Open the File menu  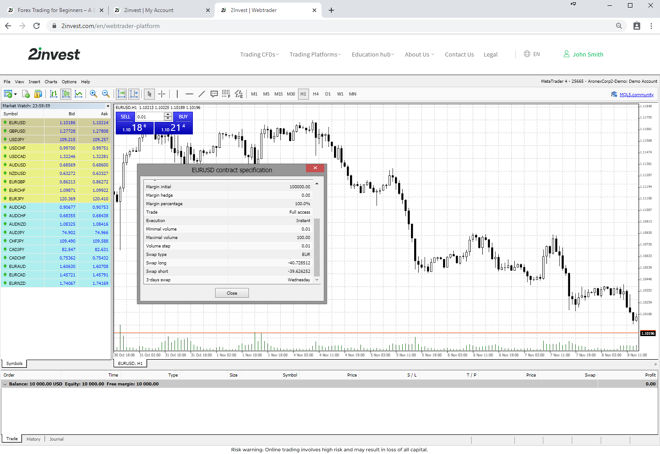7,82
